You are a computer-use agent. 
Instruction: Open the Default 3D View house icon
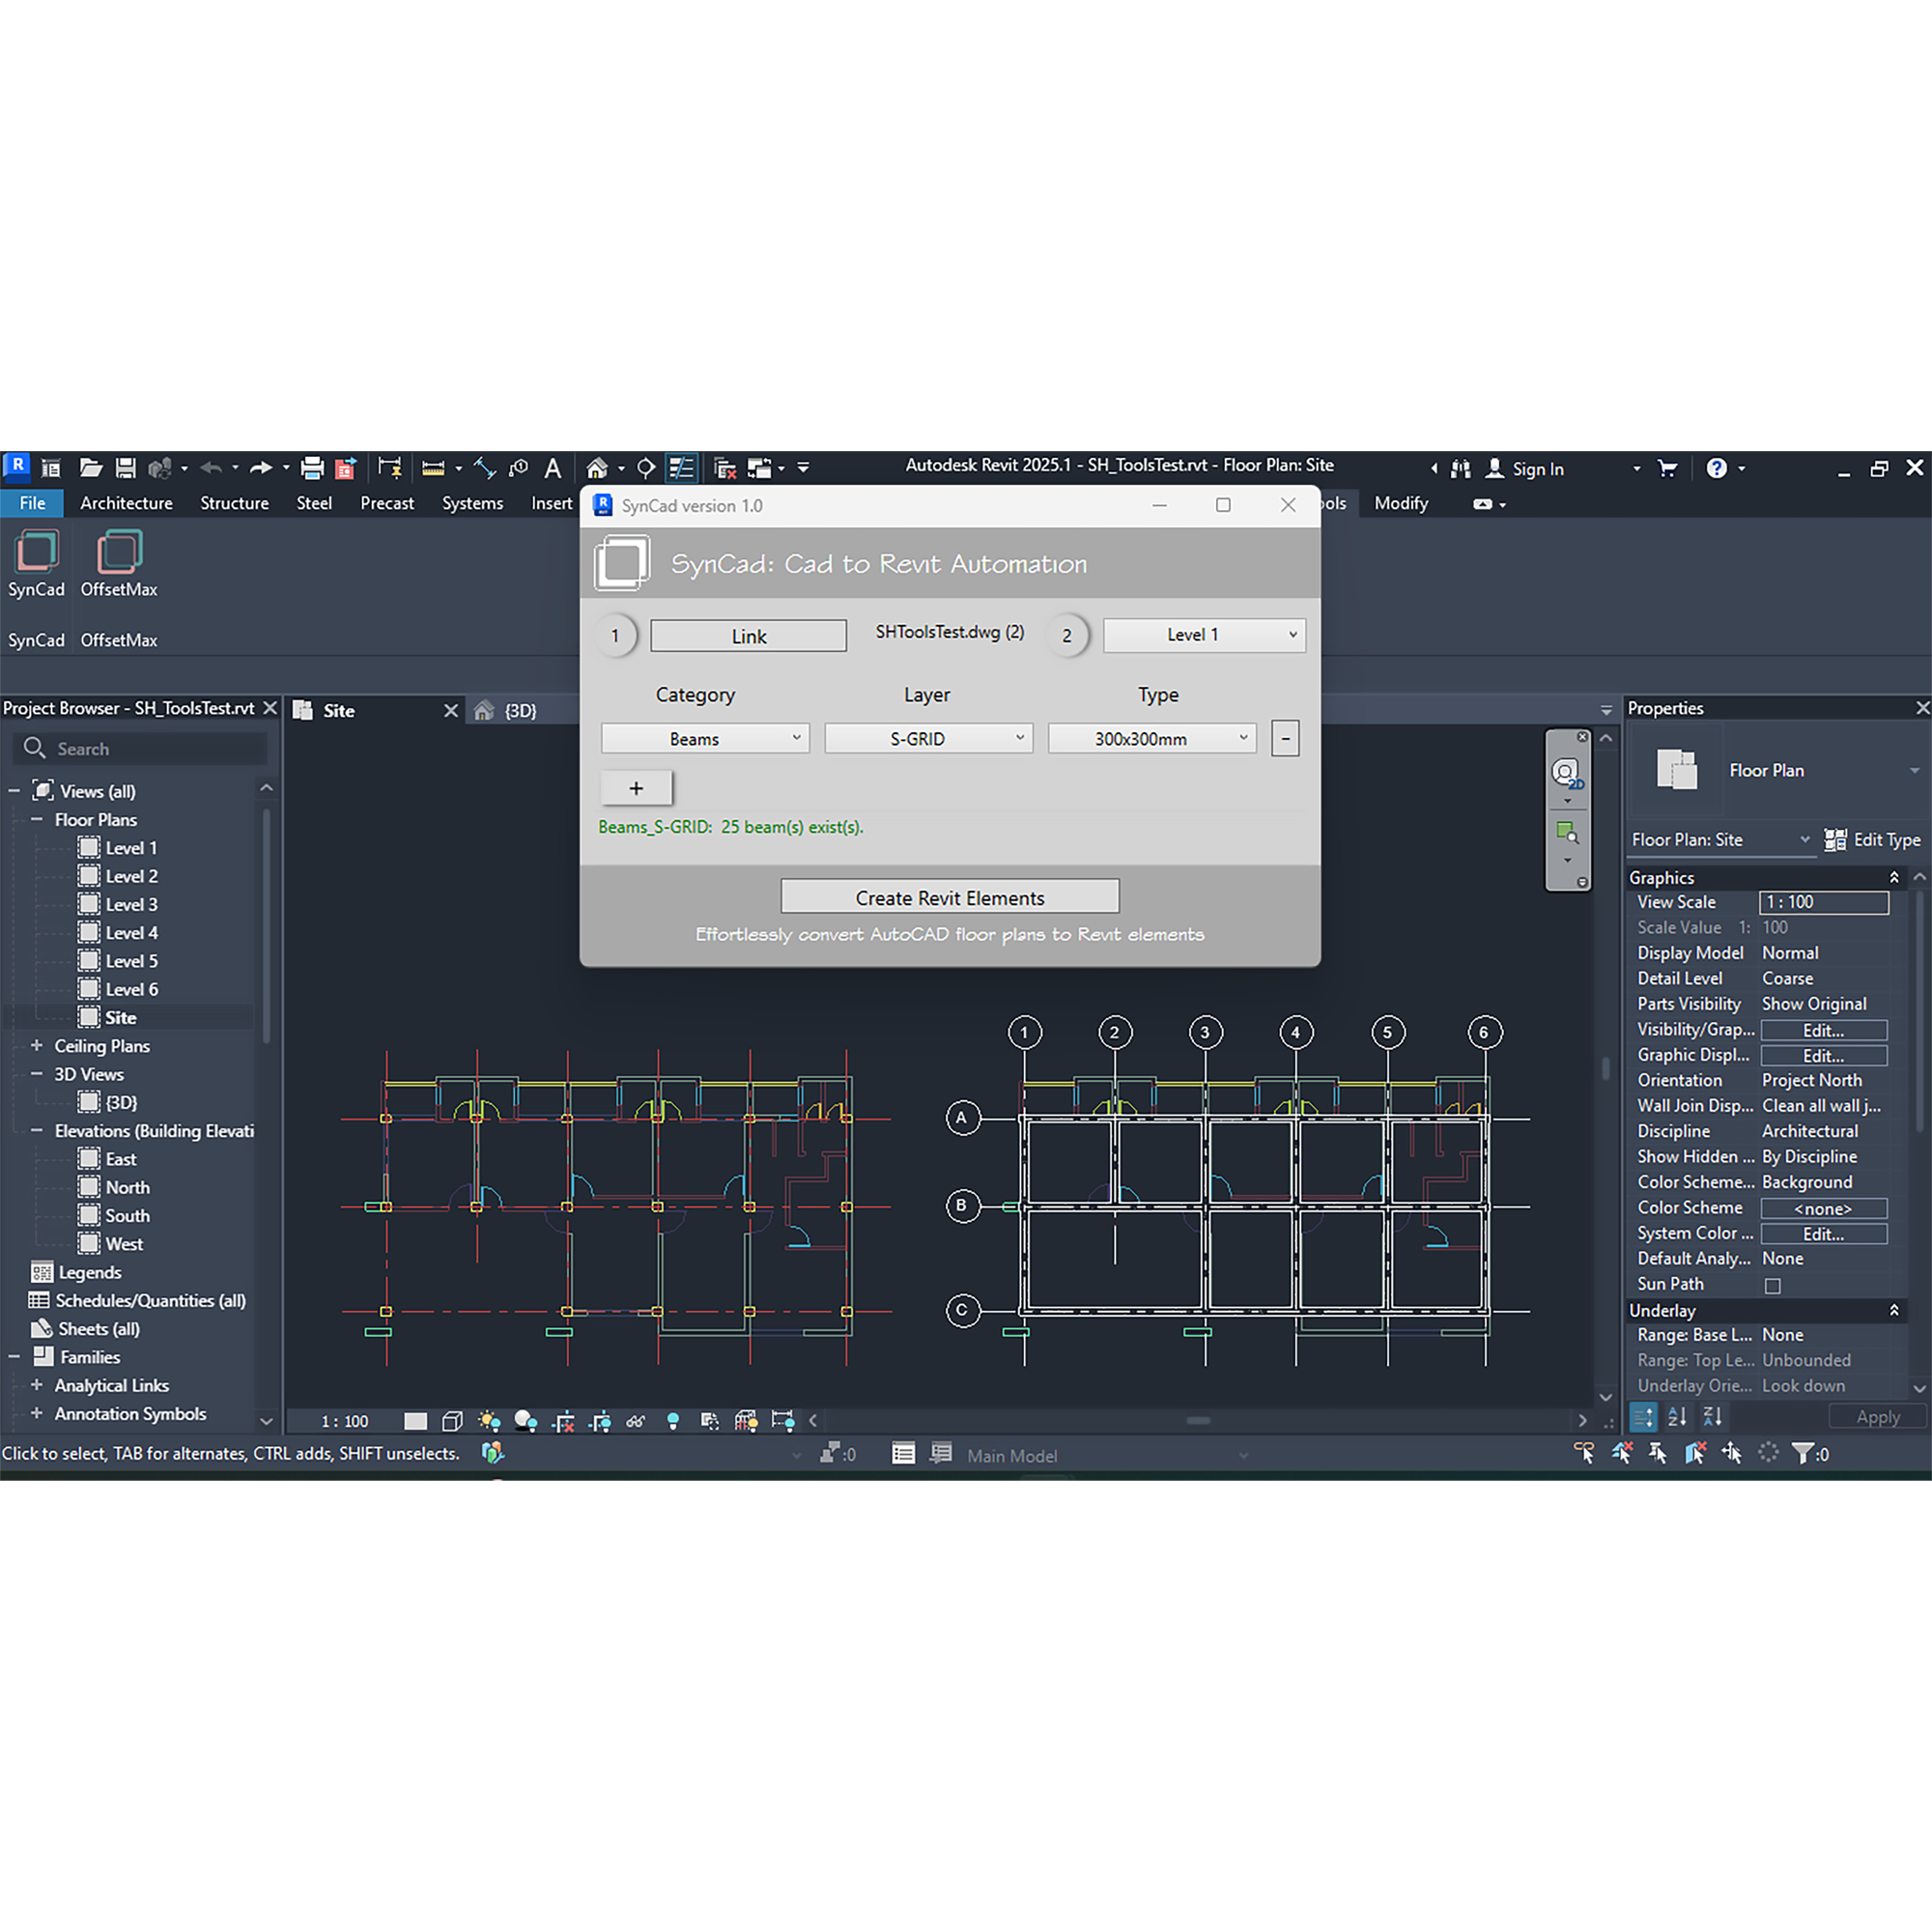(597, 468)
